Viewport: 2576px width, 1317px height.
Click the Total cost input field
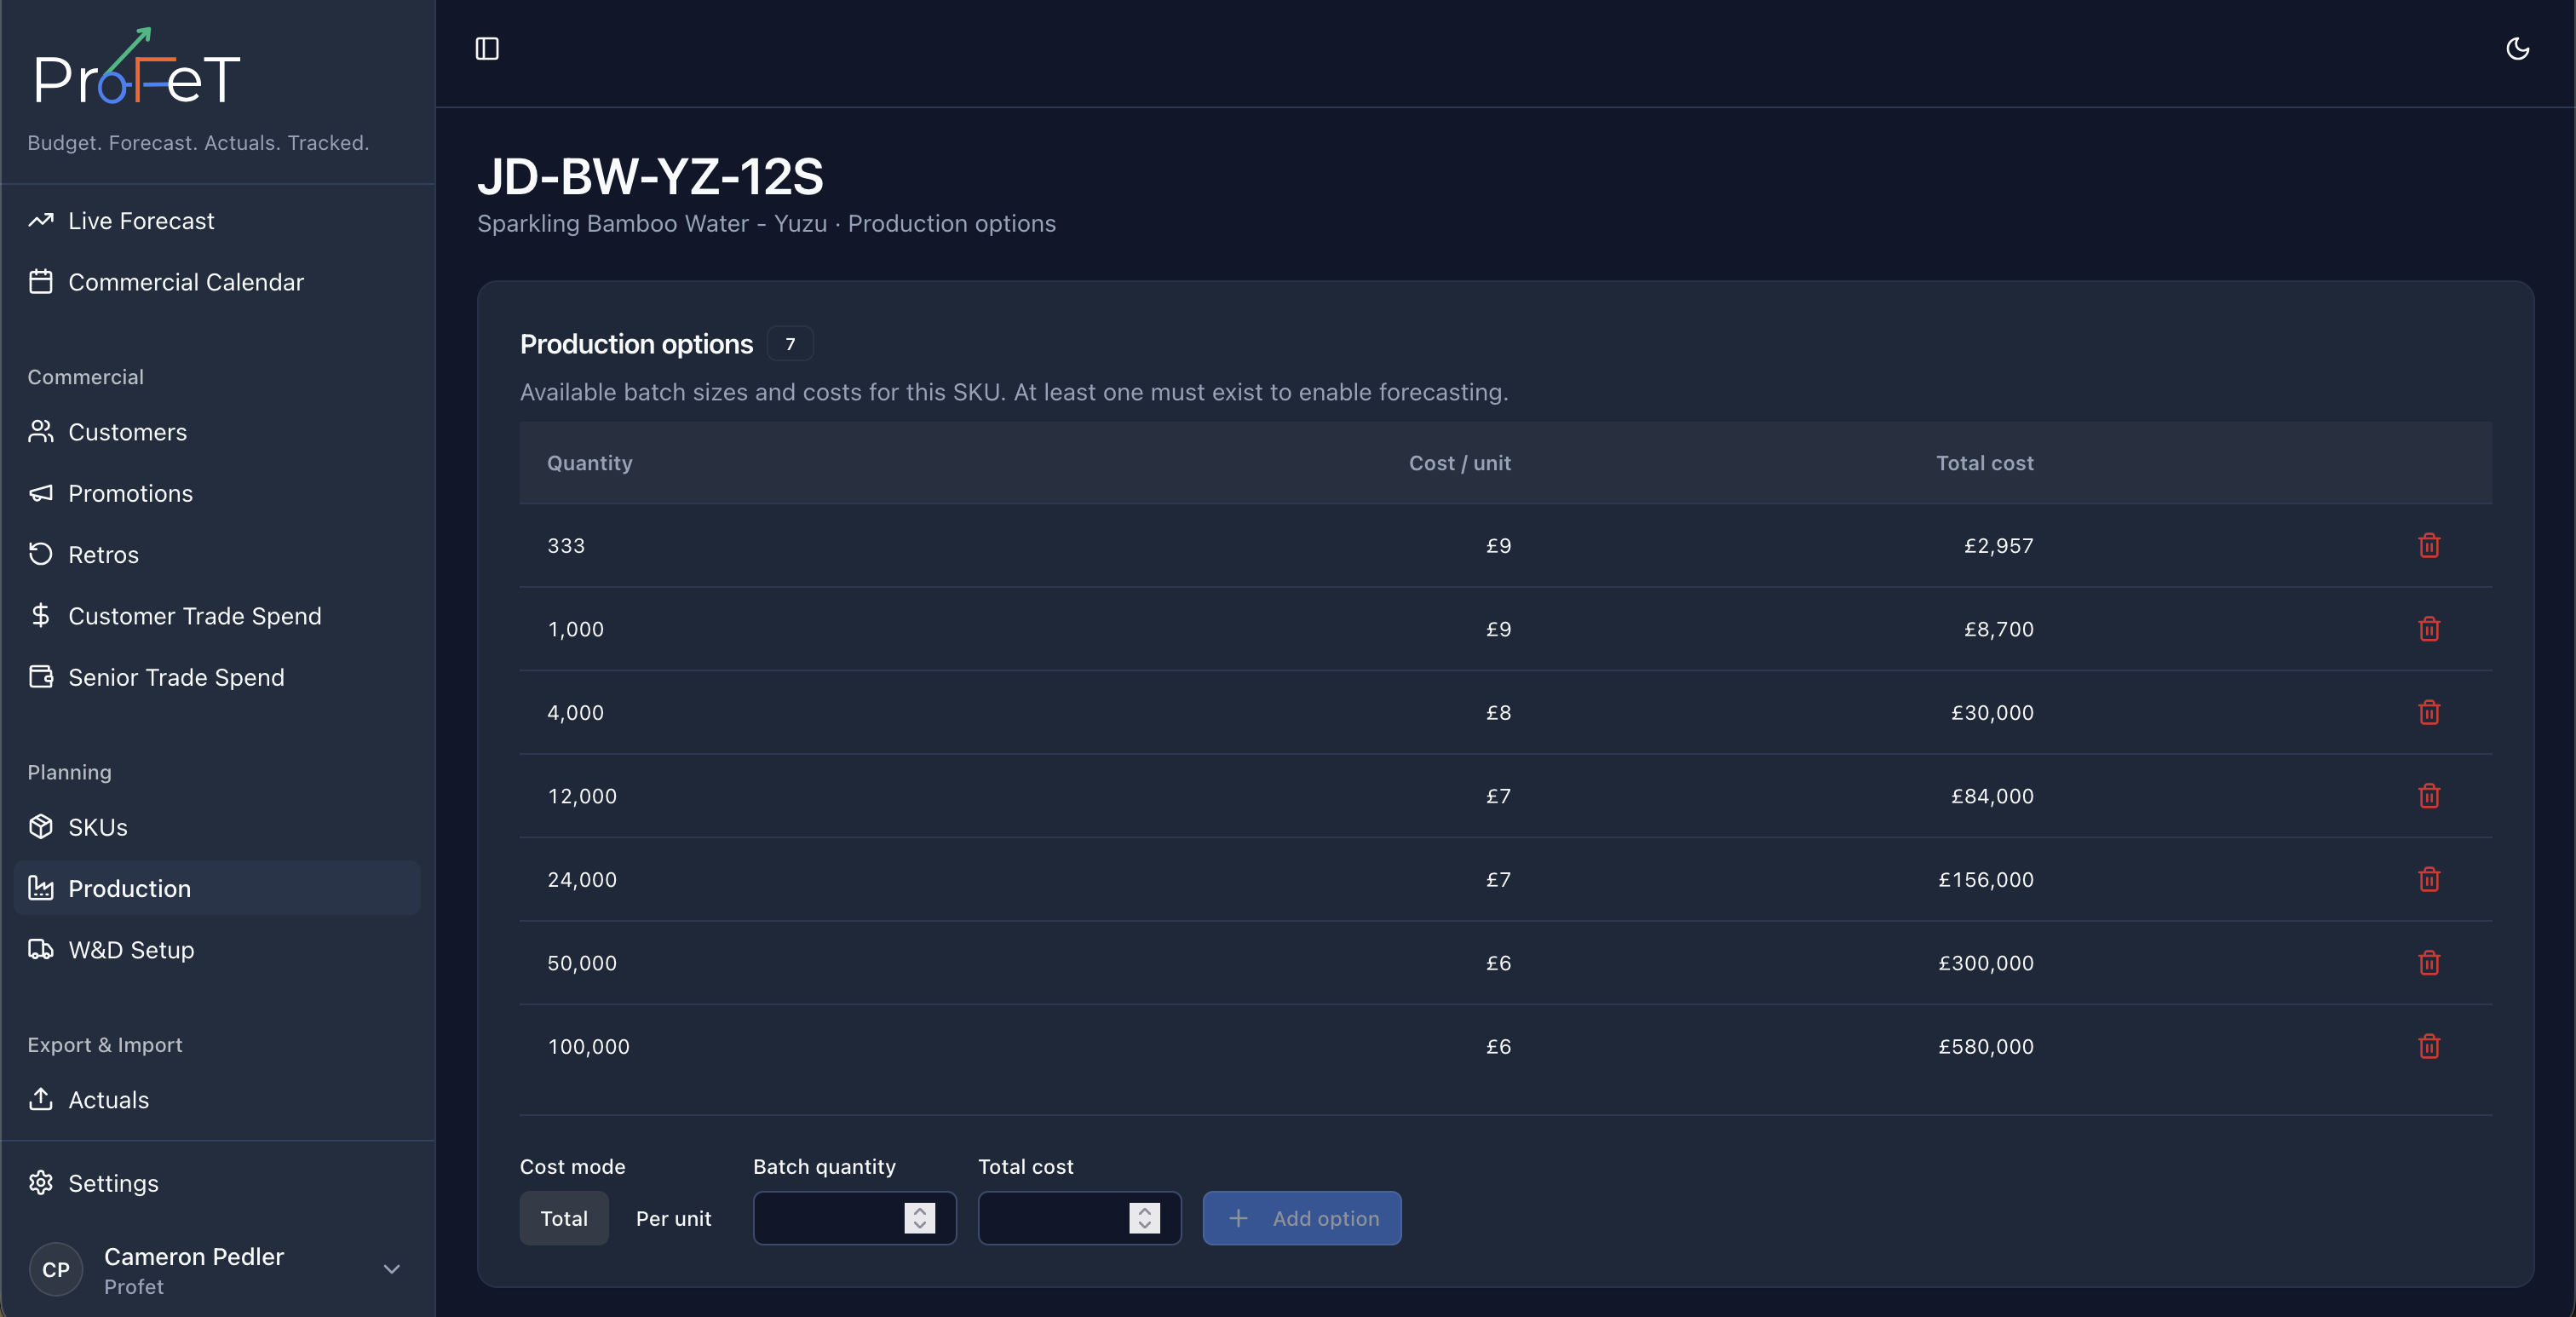point(1079,1218)
